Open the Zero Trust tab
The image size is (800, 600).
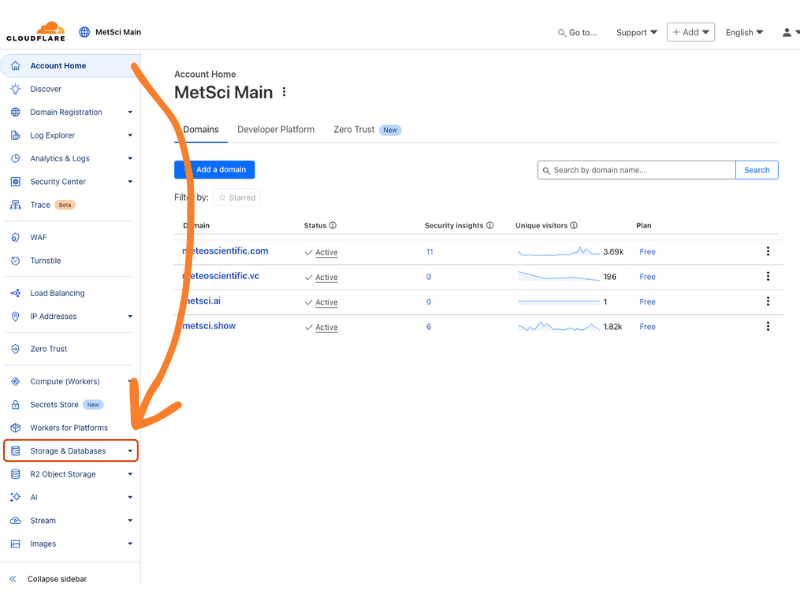(x=355, y=129)
